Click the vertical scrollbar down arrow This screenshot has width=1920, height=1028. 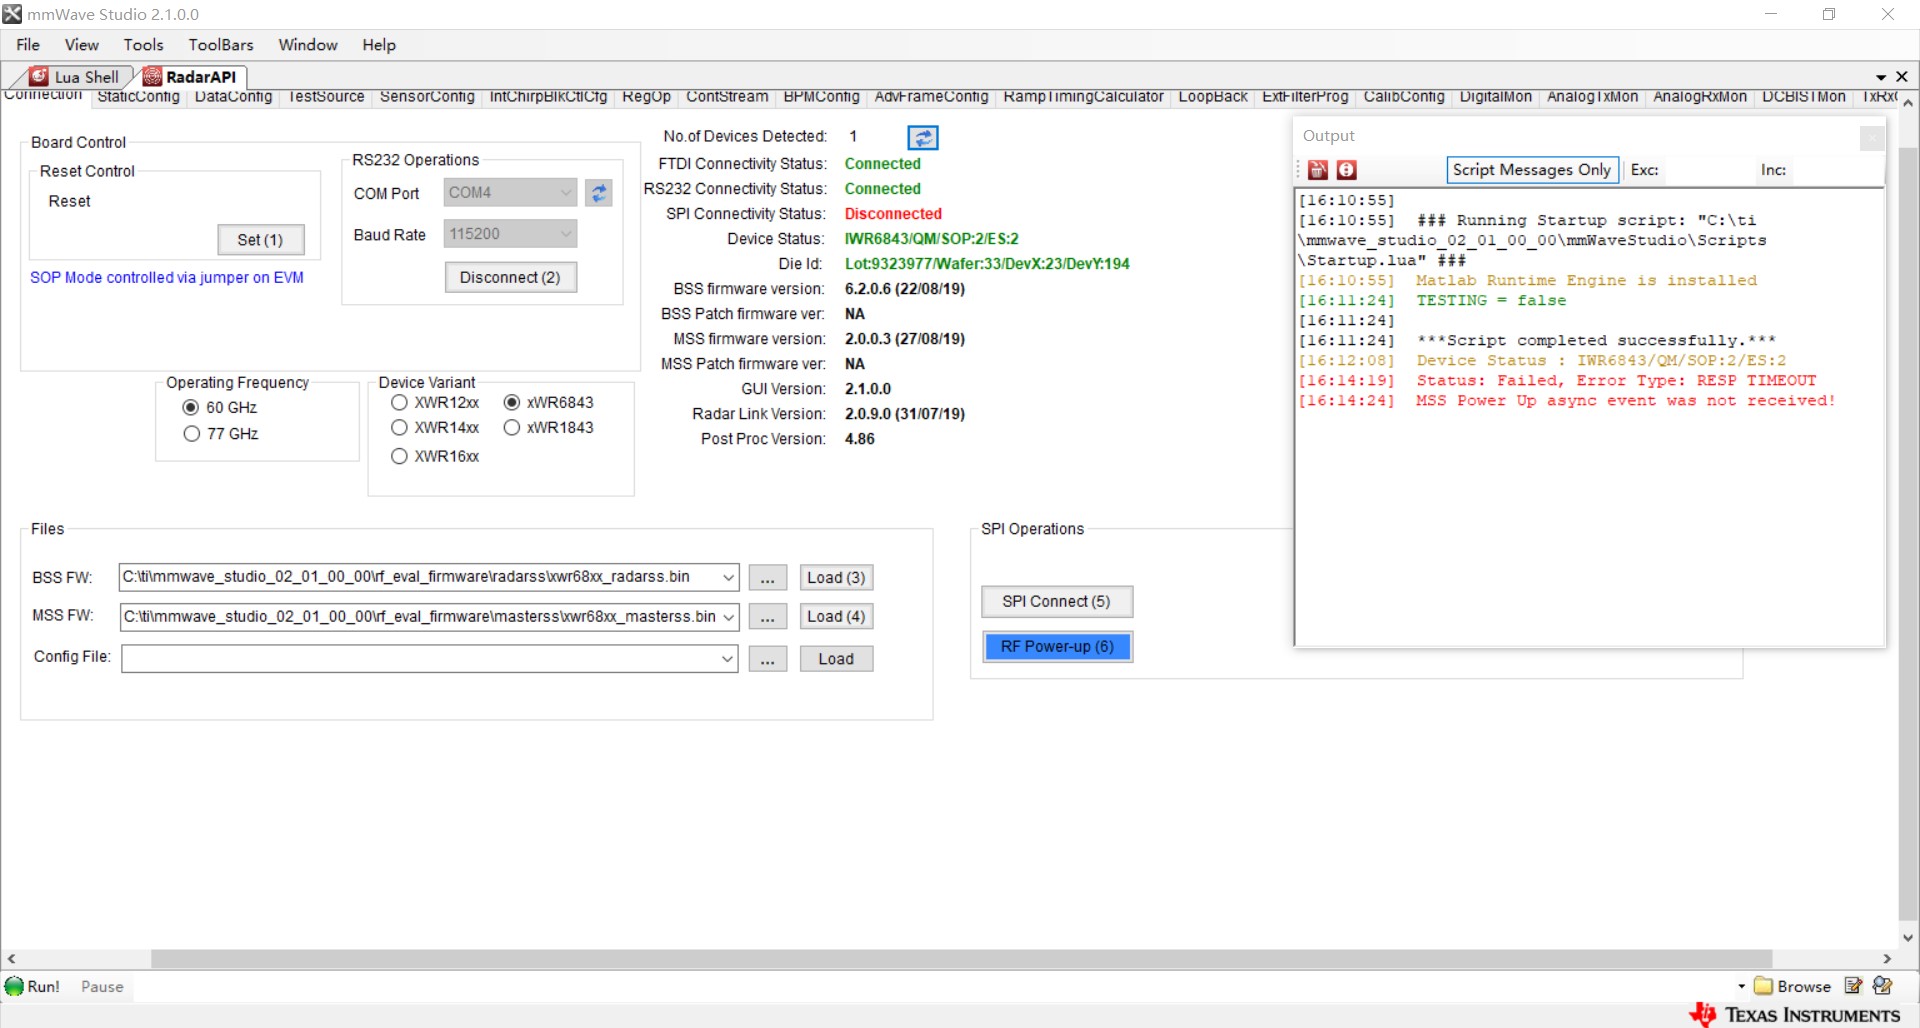(1908, 938)
